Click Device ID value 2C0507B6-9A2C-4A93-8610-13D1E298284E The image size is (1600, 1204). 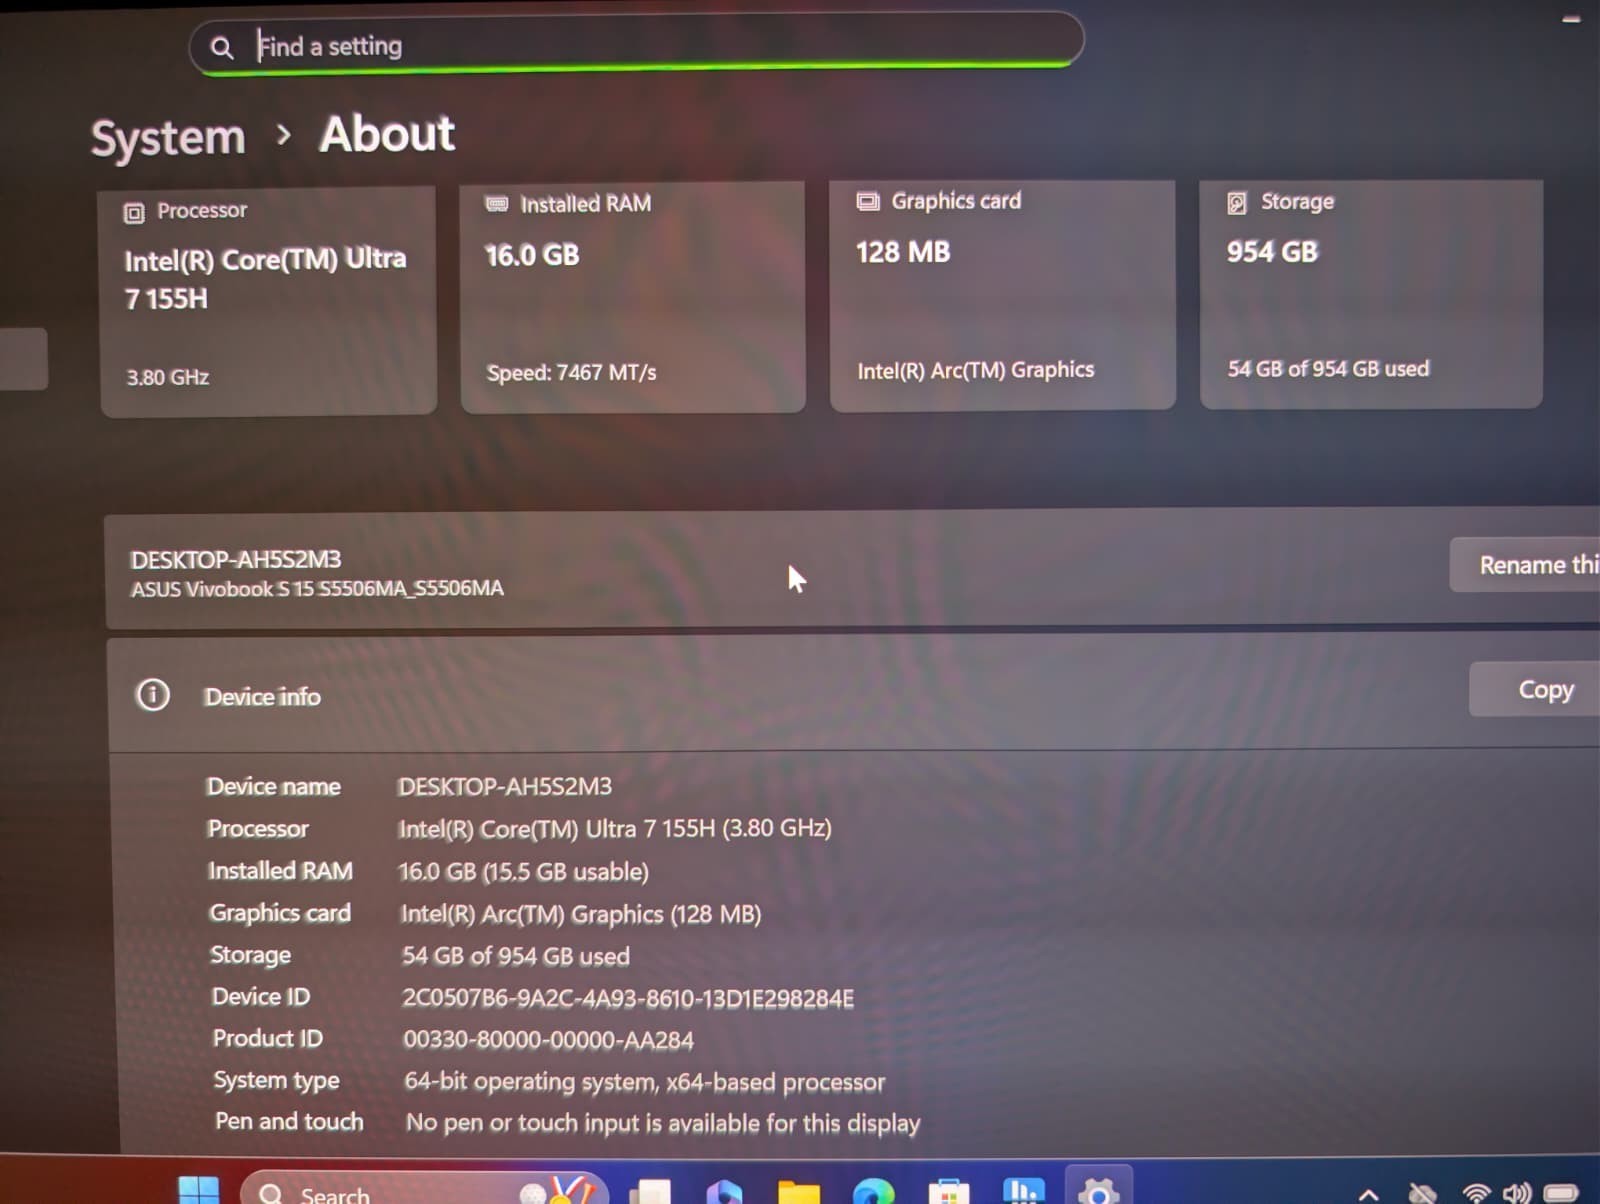(628, 998)
